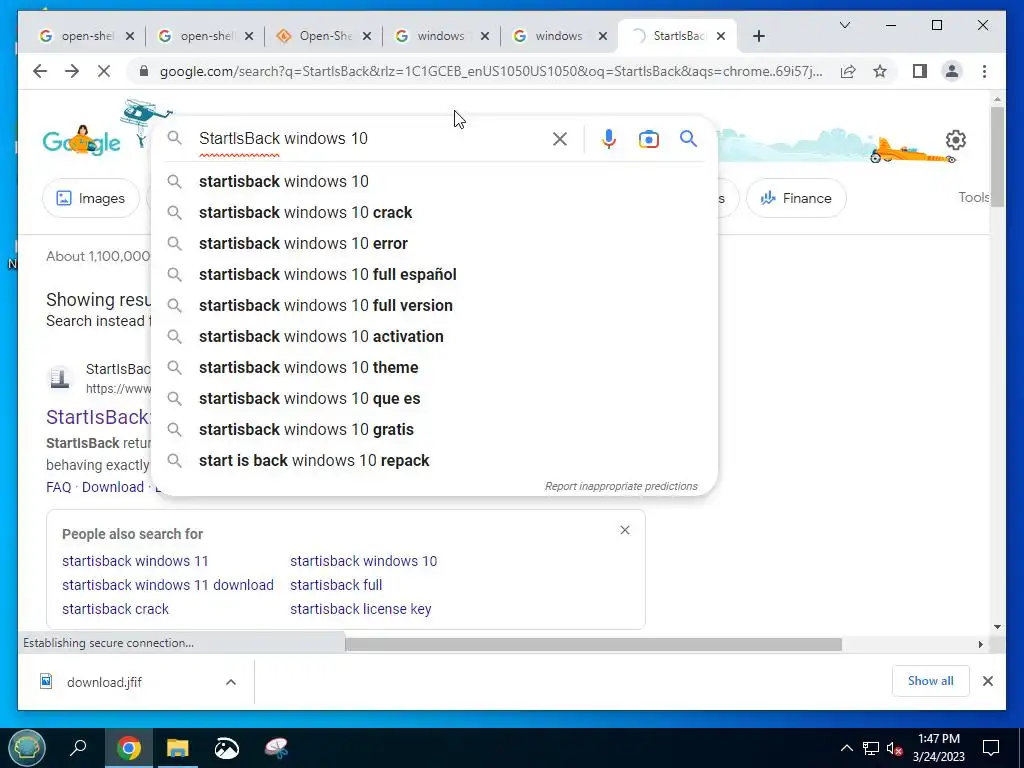The height and width of the screenshot is (768, 1024).
Task: Close the StartIsBack tab
Action: pyautogui.click(x=721, y=36)
